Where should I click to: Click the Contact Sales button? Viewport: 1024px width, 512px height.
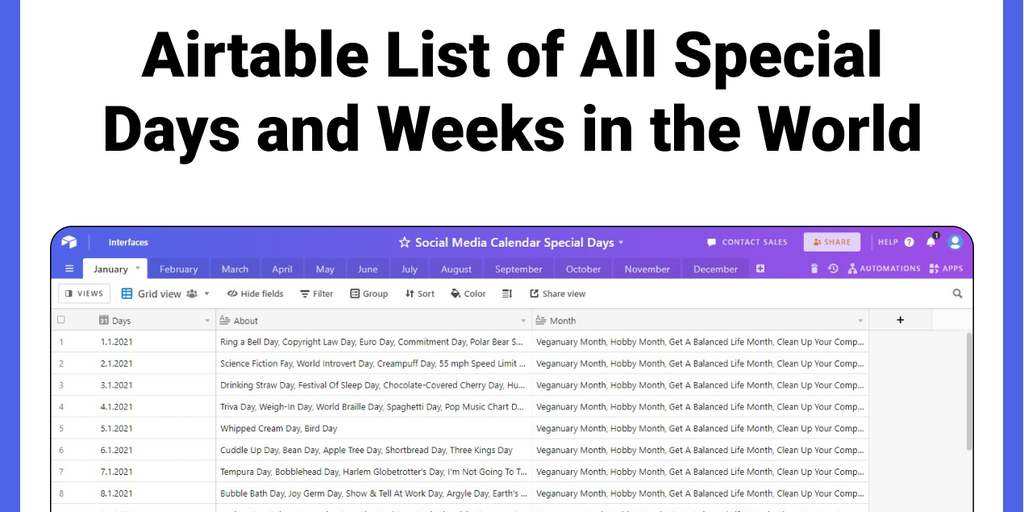[x=747, y=242]
